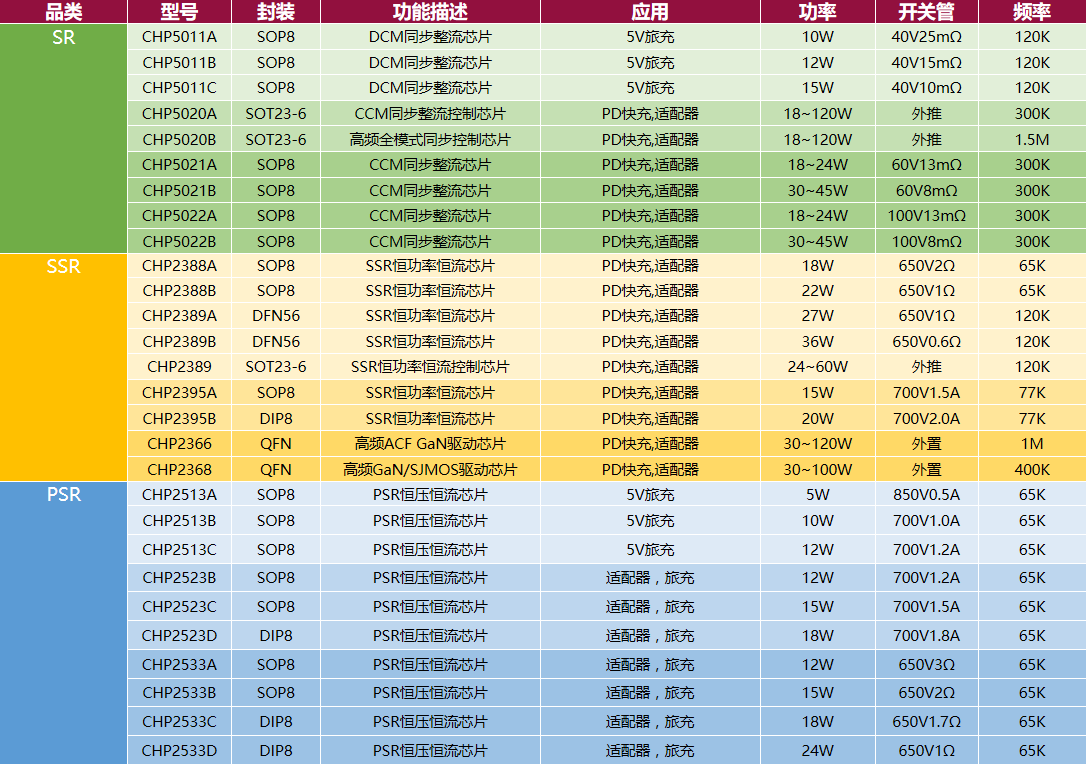Select the SR category cell
The height and width of the screenshot is (765, 1087).
coord(63,139)
